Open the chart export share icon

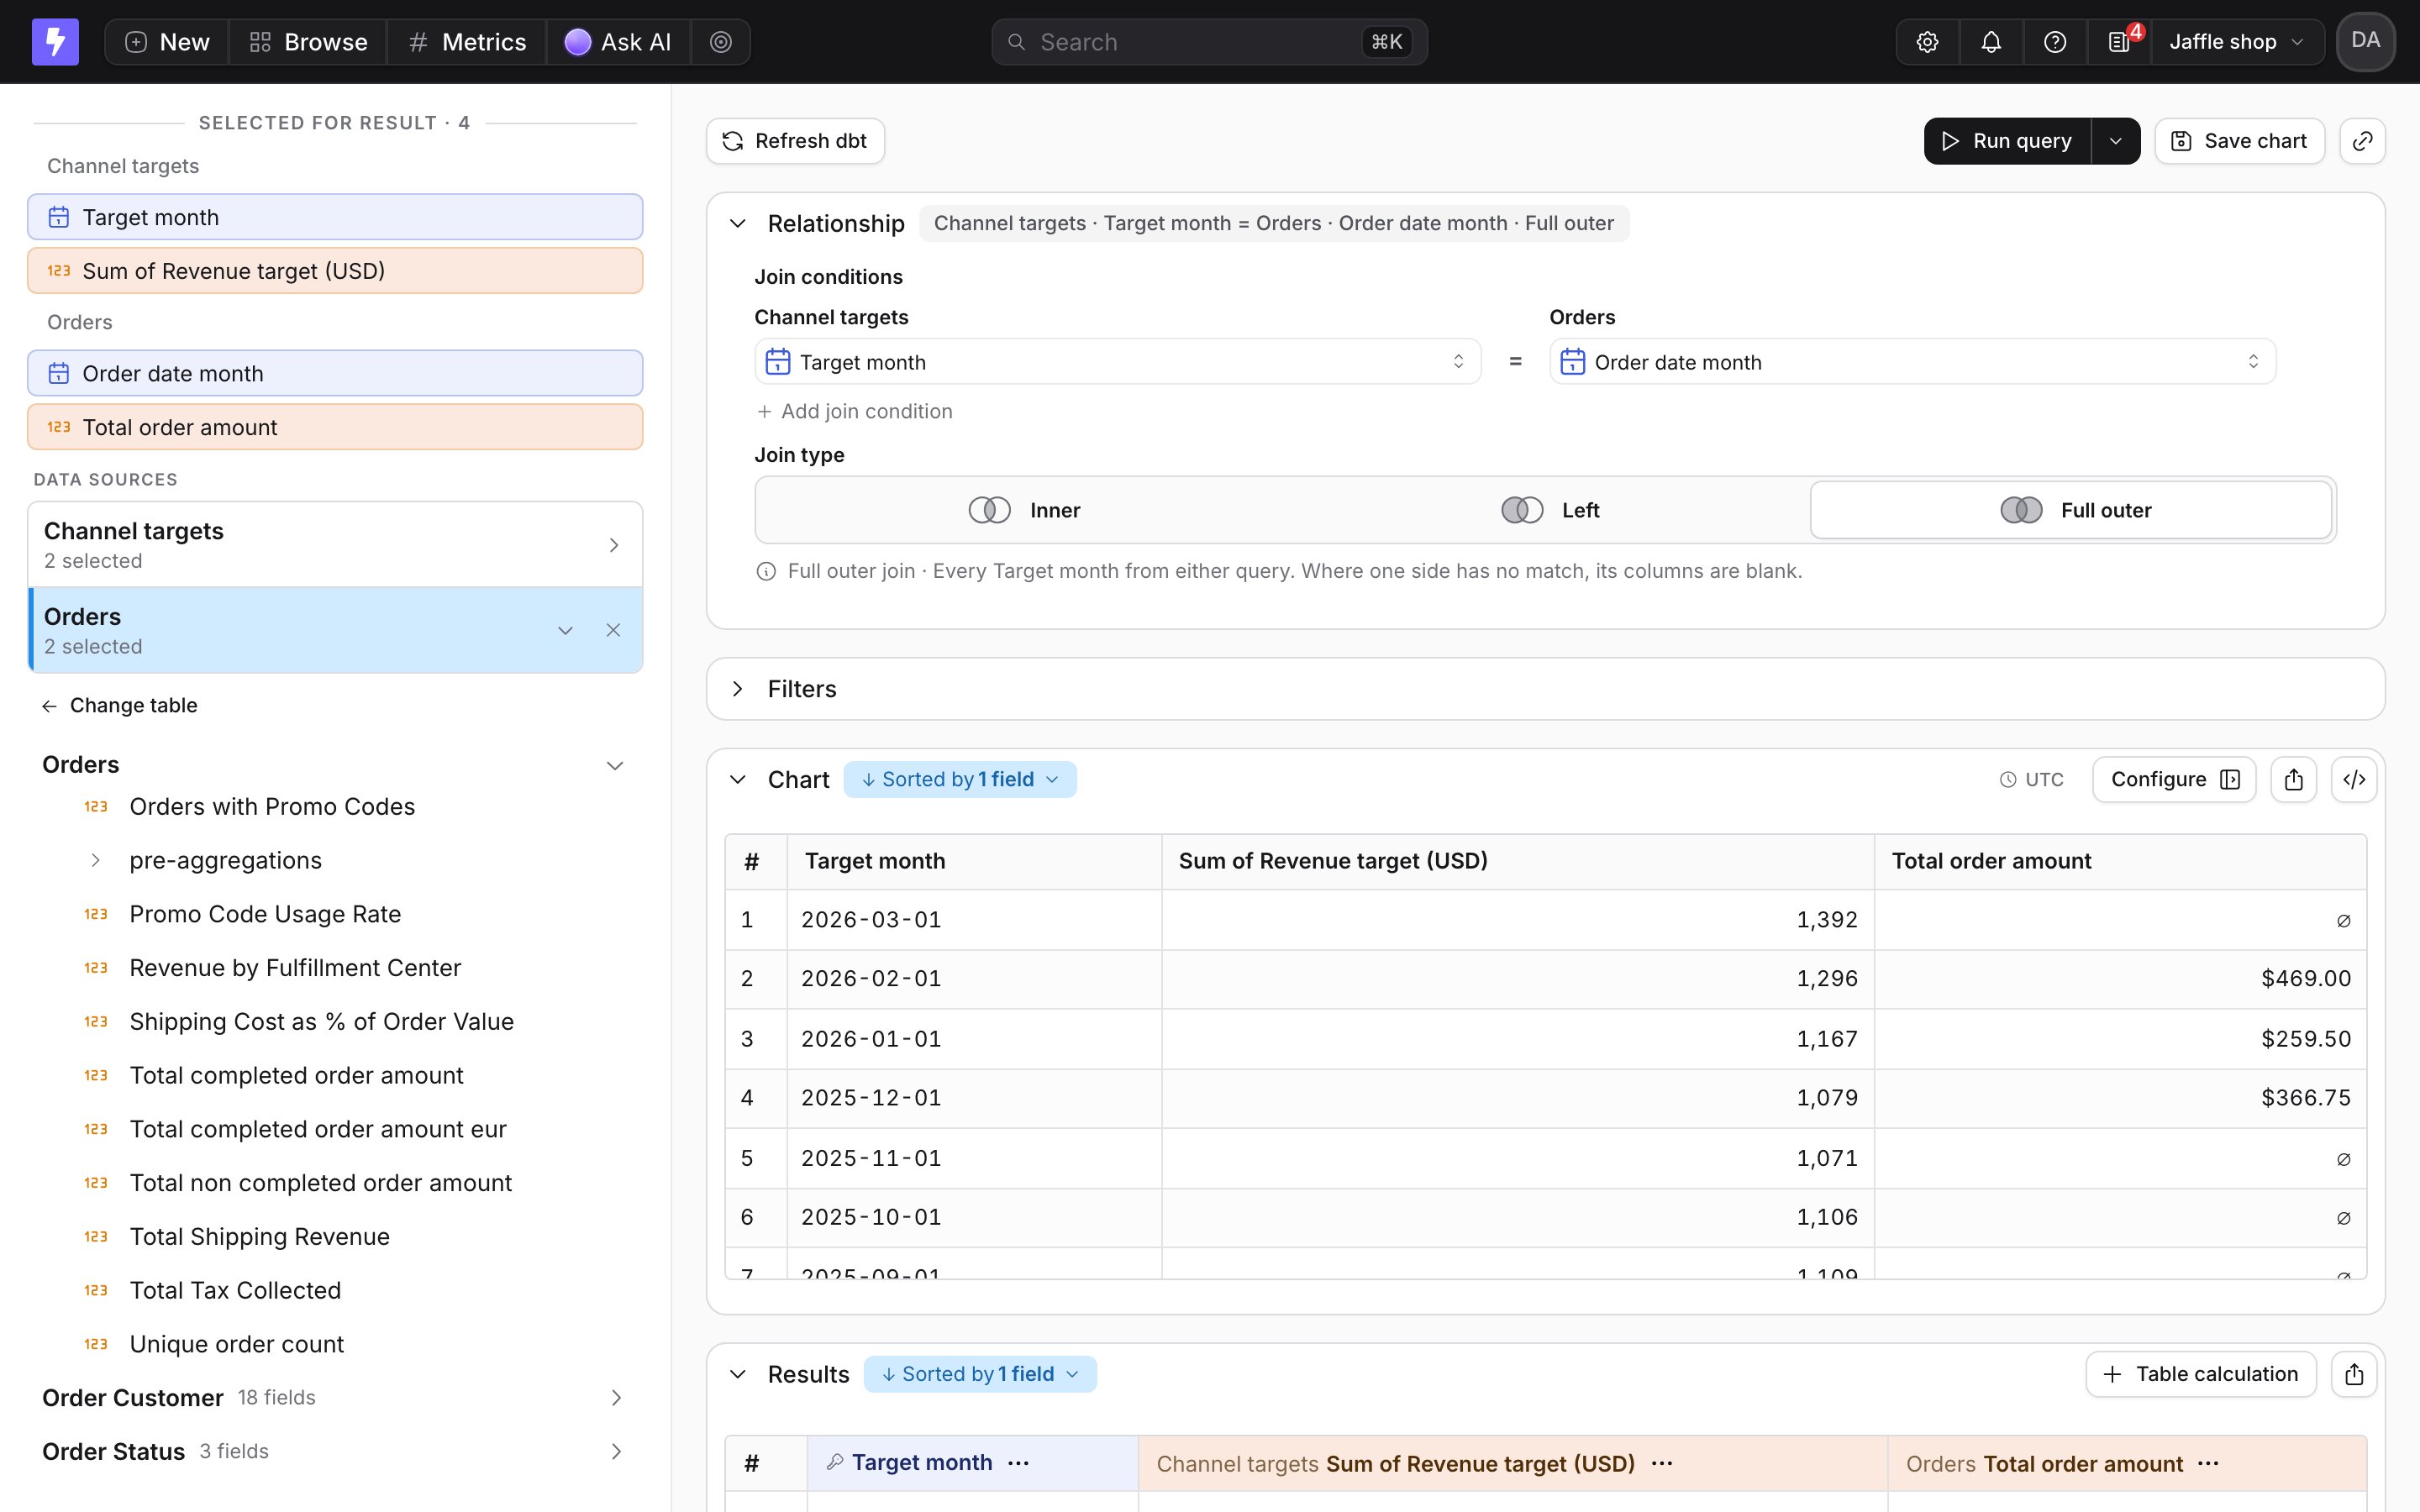point(2294,780)
